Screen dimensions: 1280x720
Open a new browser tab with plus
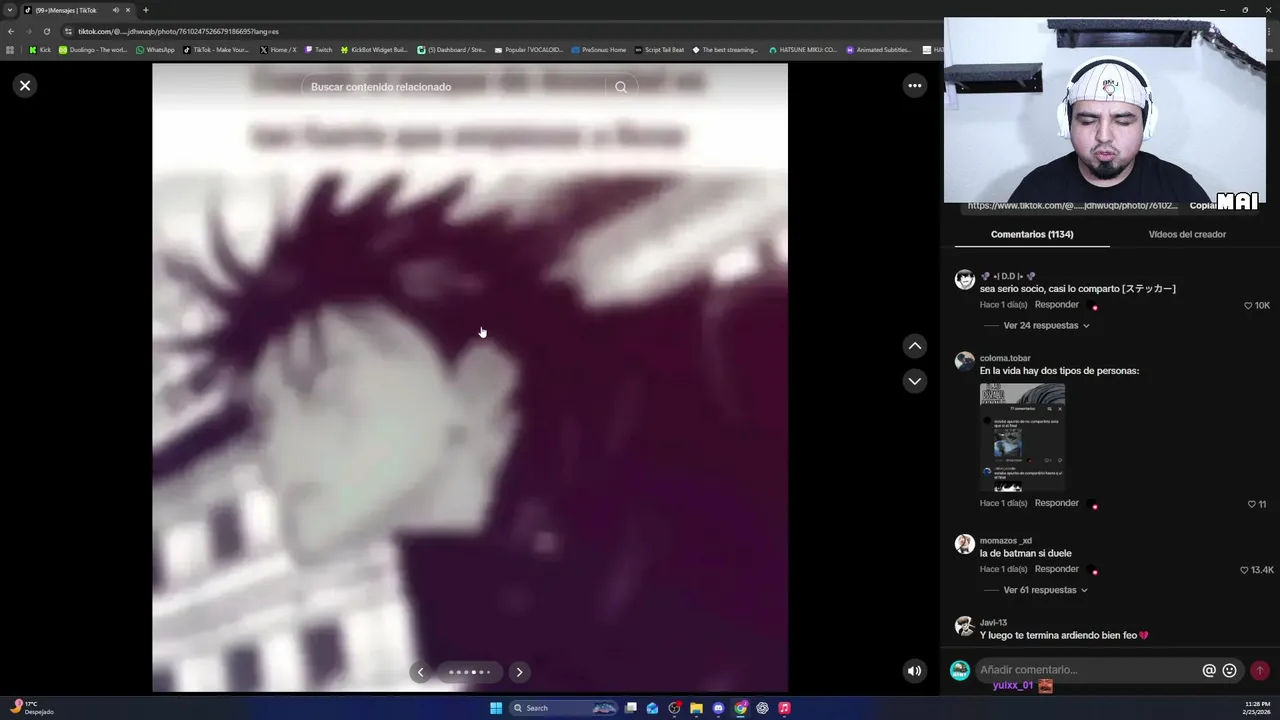click(145, 10)
